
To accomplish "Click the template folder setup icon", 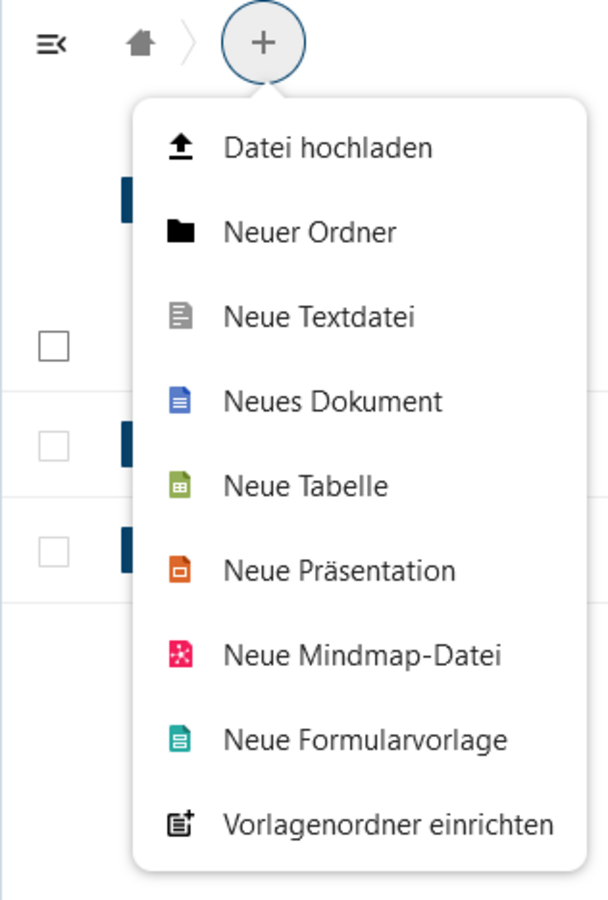I will (x=181, y=824).
